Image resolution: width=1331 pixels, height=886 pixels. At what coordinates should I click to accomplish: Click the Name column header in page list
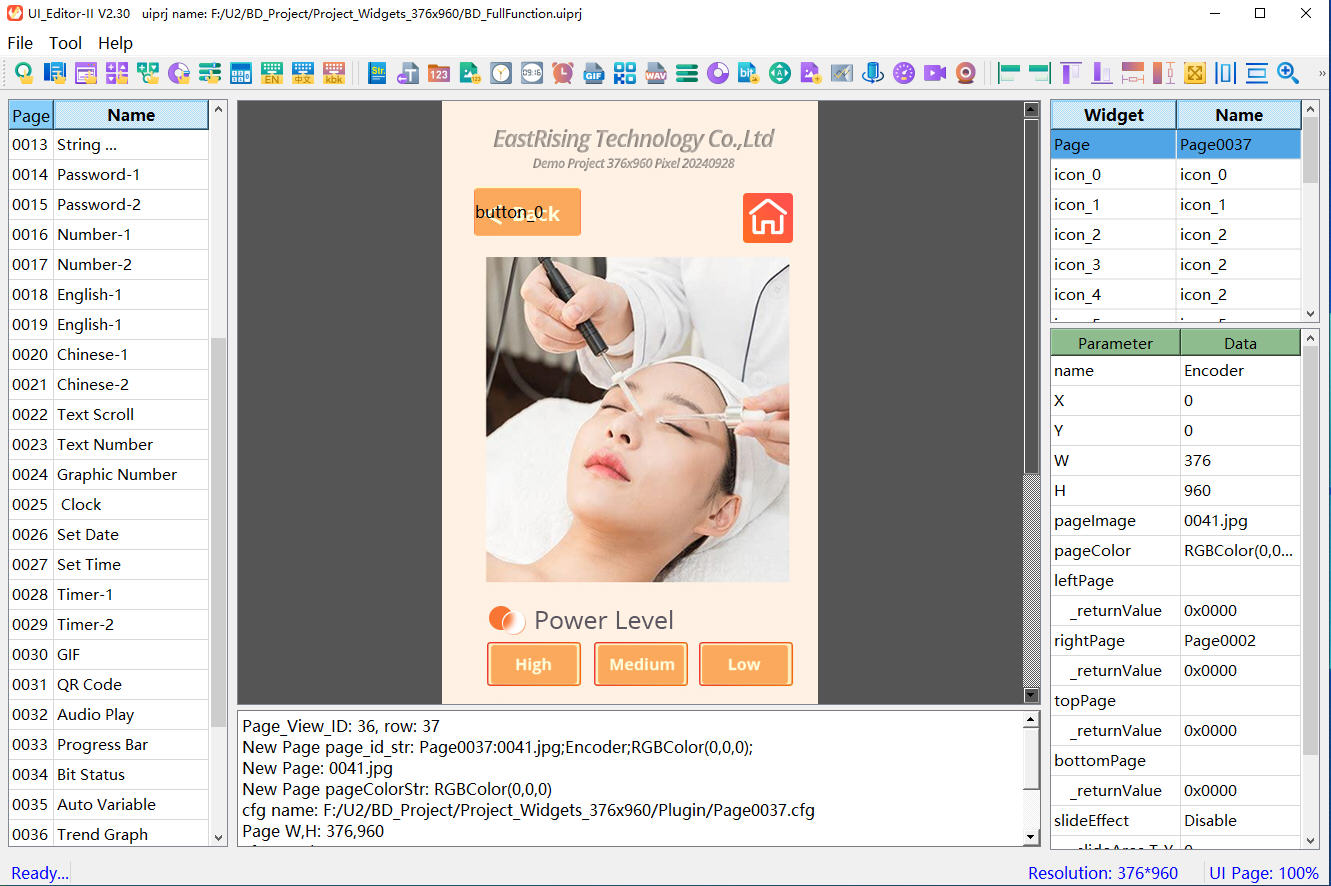[x=131, y=115]
